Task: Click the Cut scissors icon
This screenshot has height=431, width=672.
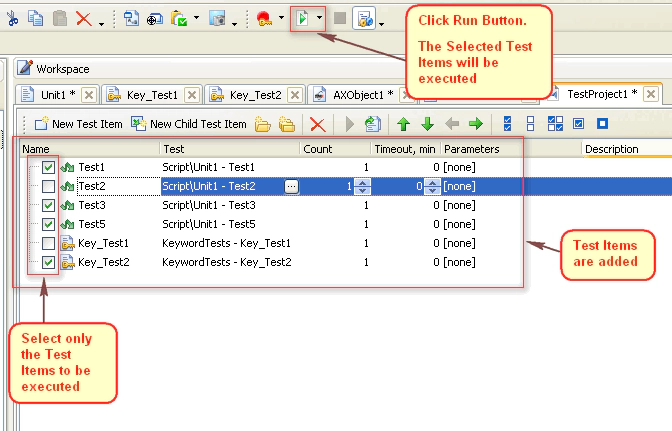Action: tap(13, 18)
